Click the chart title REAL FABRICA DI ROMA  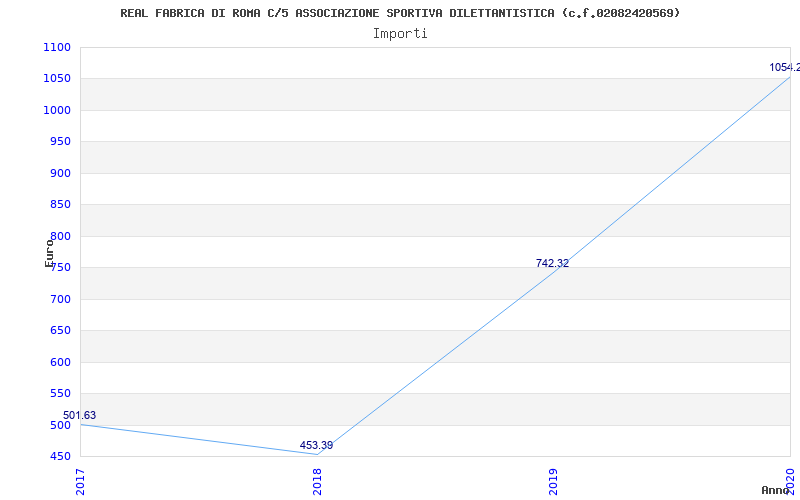coord(400,13)
